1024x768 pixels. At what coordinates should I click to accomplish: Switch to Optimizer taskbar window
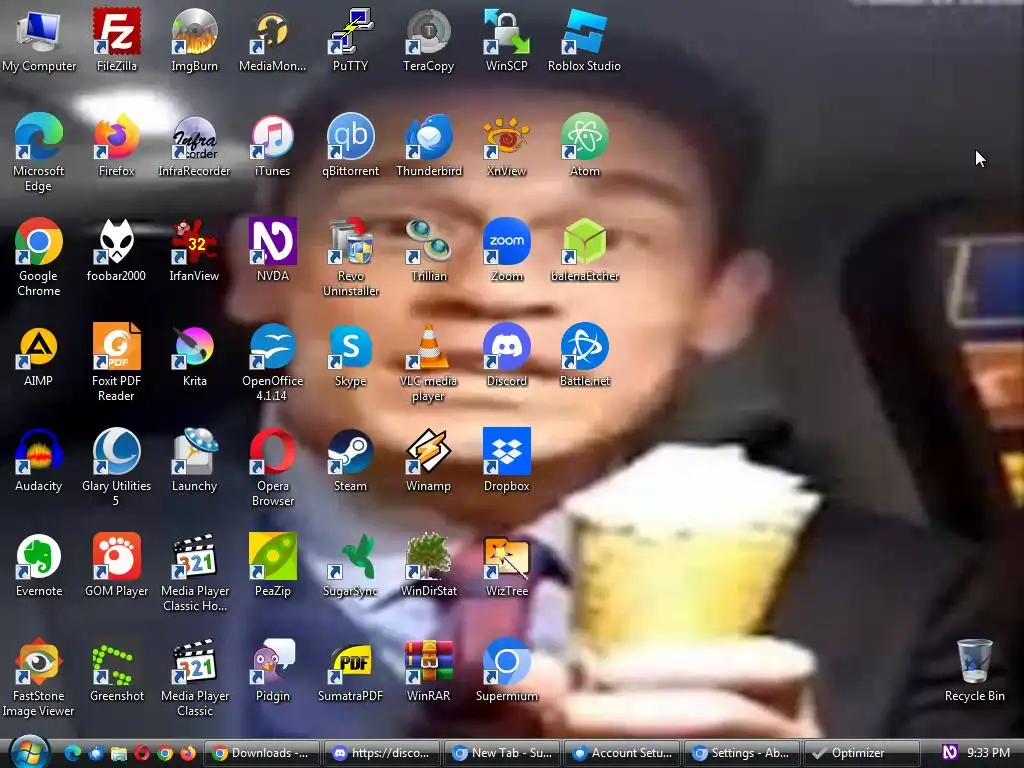863,753
